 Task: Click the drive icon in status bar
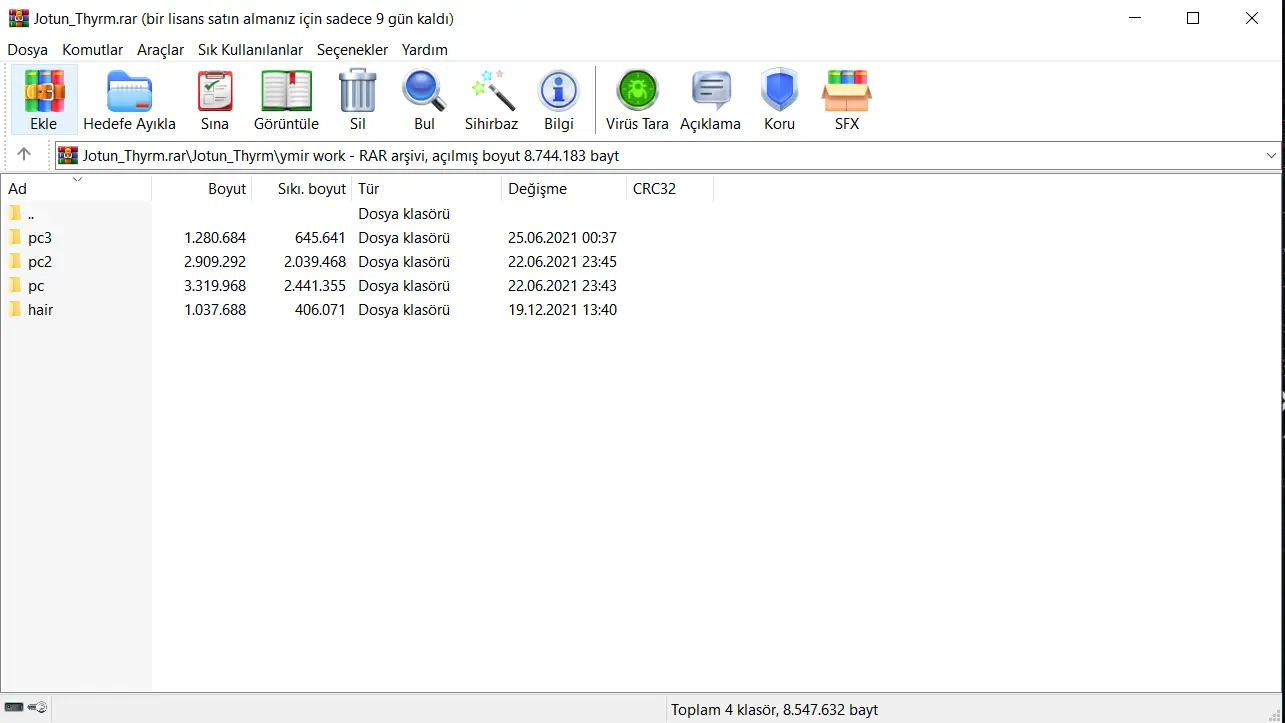click(x=15, y=708)
